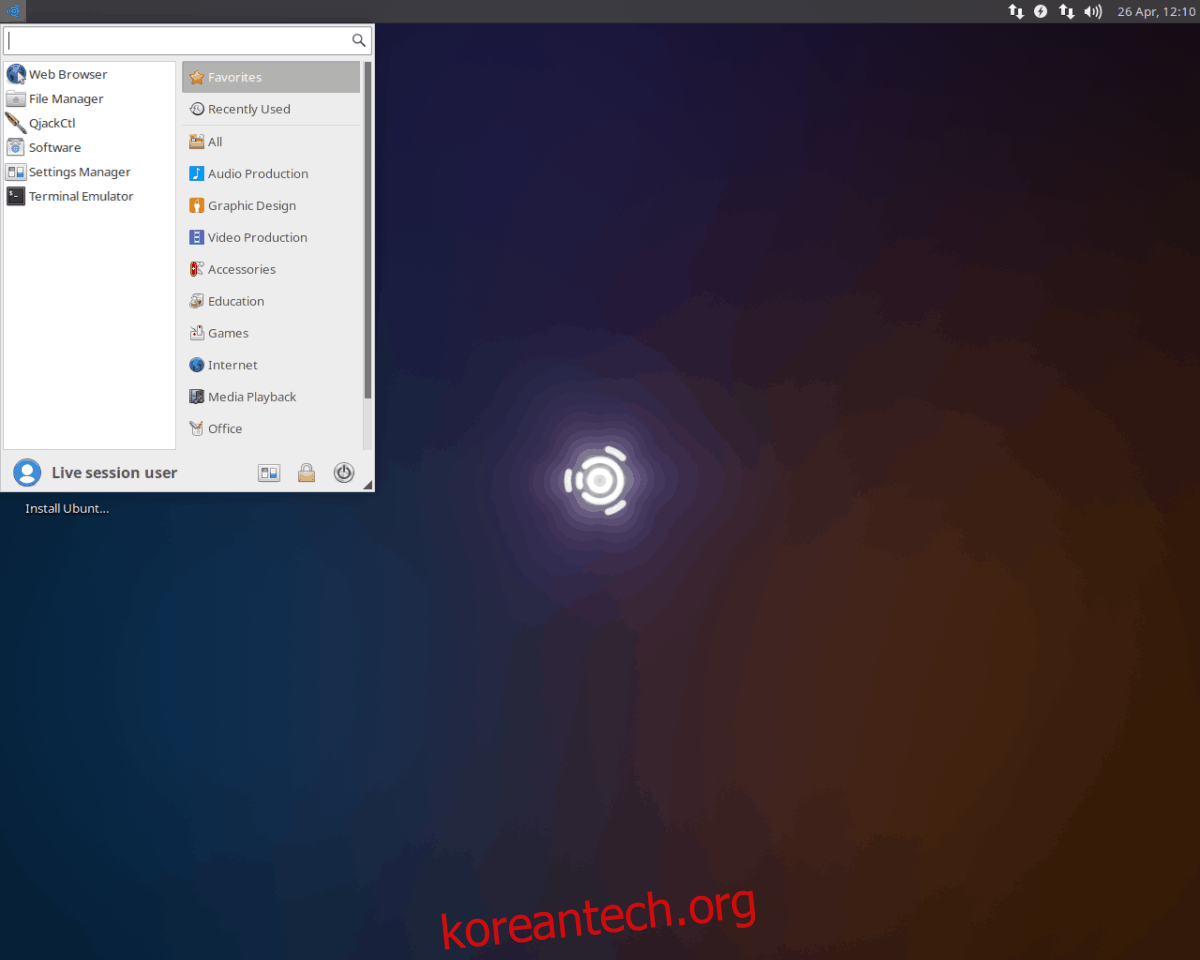Click the clock showing 26 Apr, 12:10
Viewport: 1200px width, 960px height.
pyautogui.click(x=1155, y=12)
